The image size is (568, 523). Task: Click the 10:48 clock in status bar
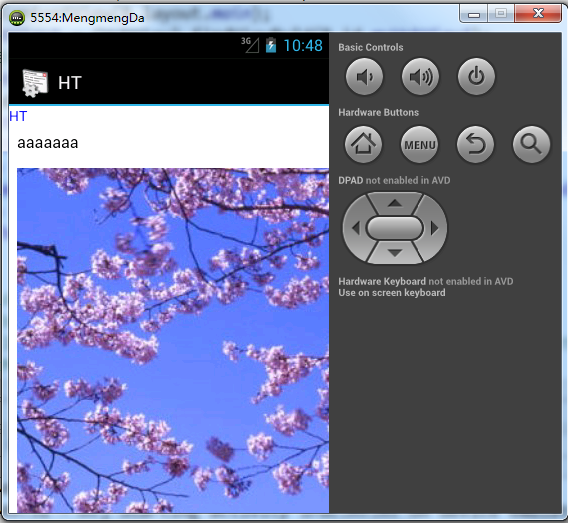tap(303, 46)
